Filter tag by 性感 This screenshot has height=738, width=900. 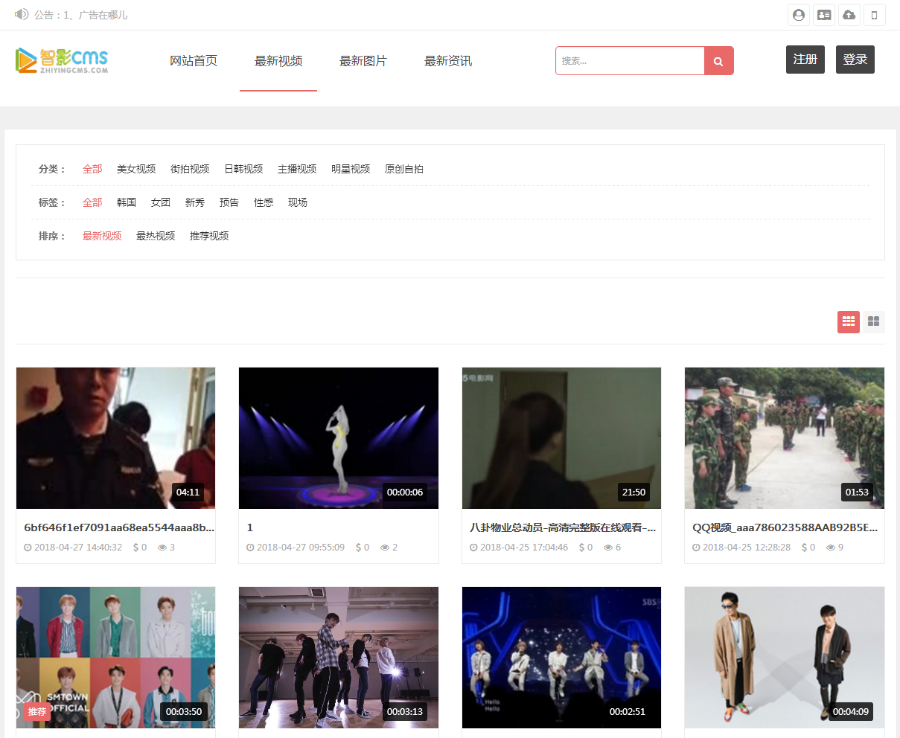[263, 203]
